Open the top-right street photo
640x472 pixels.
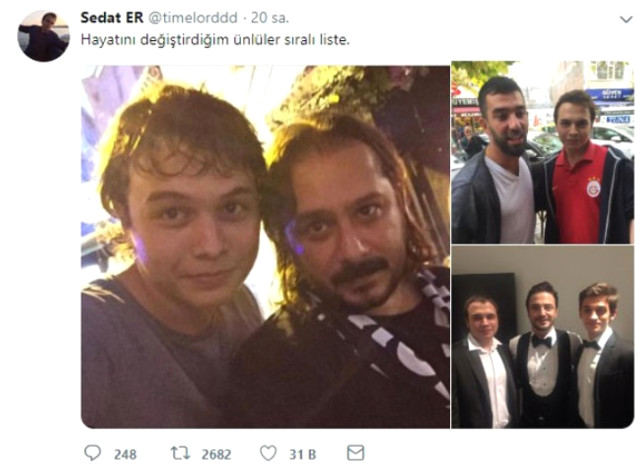pos(541,151)
